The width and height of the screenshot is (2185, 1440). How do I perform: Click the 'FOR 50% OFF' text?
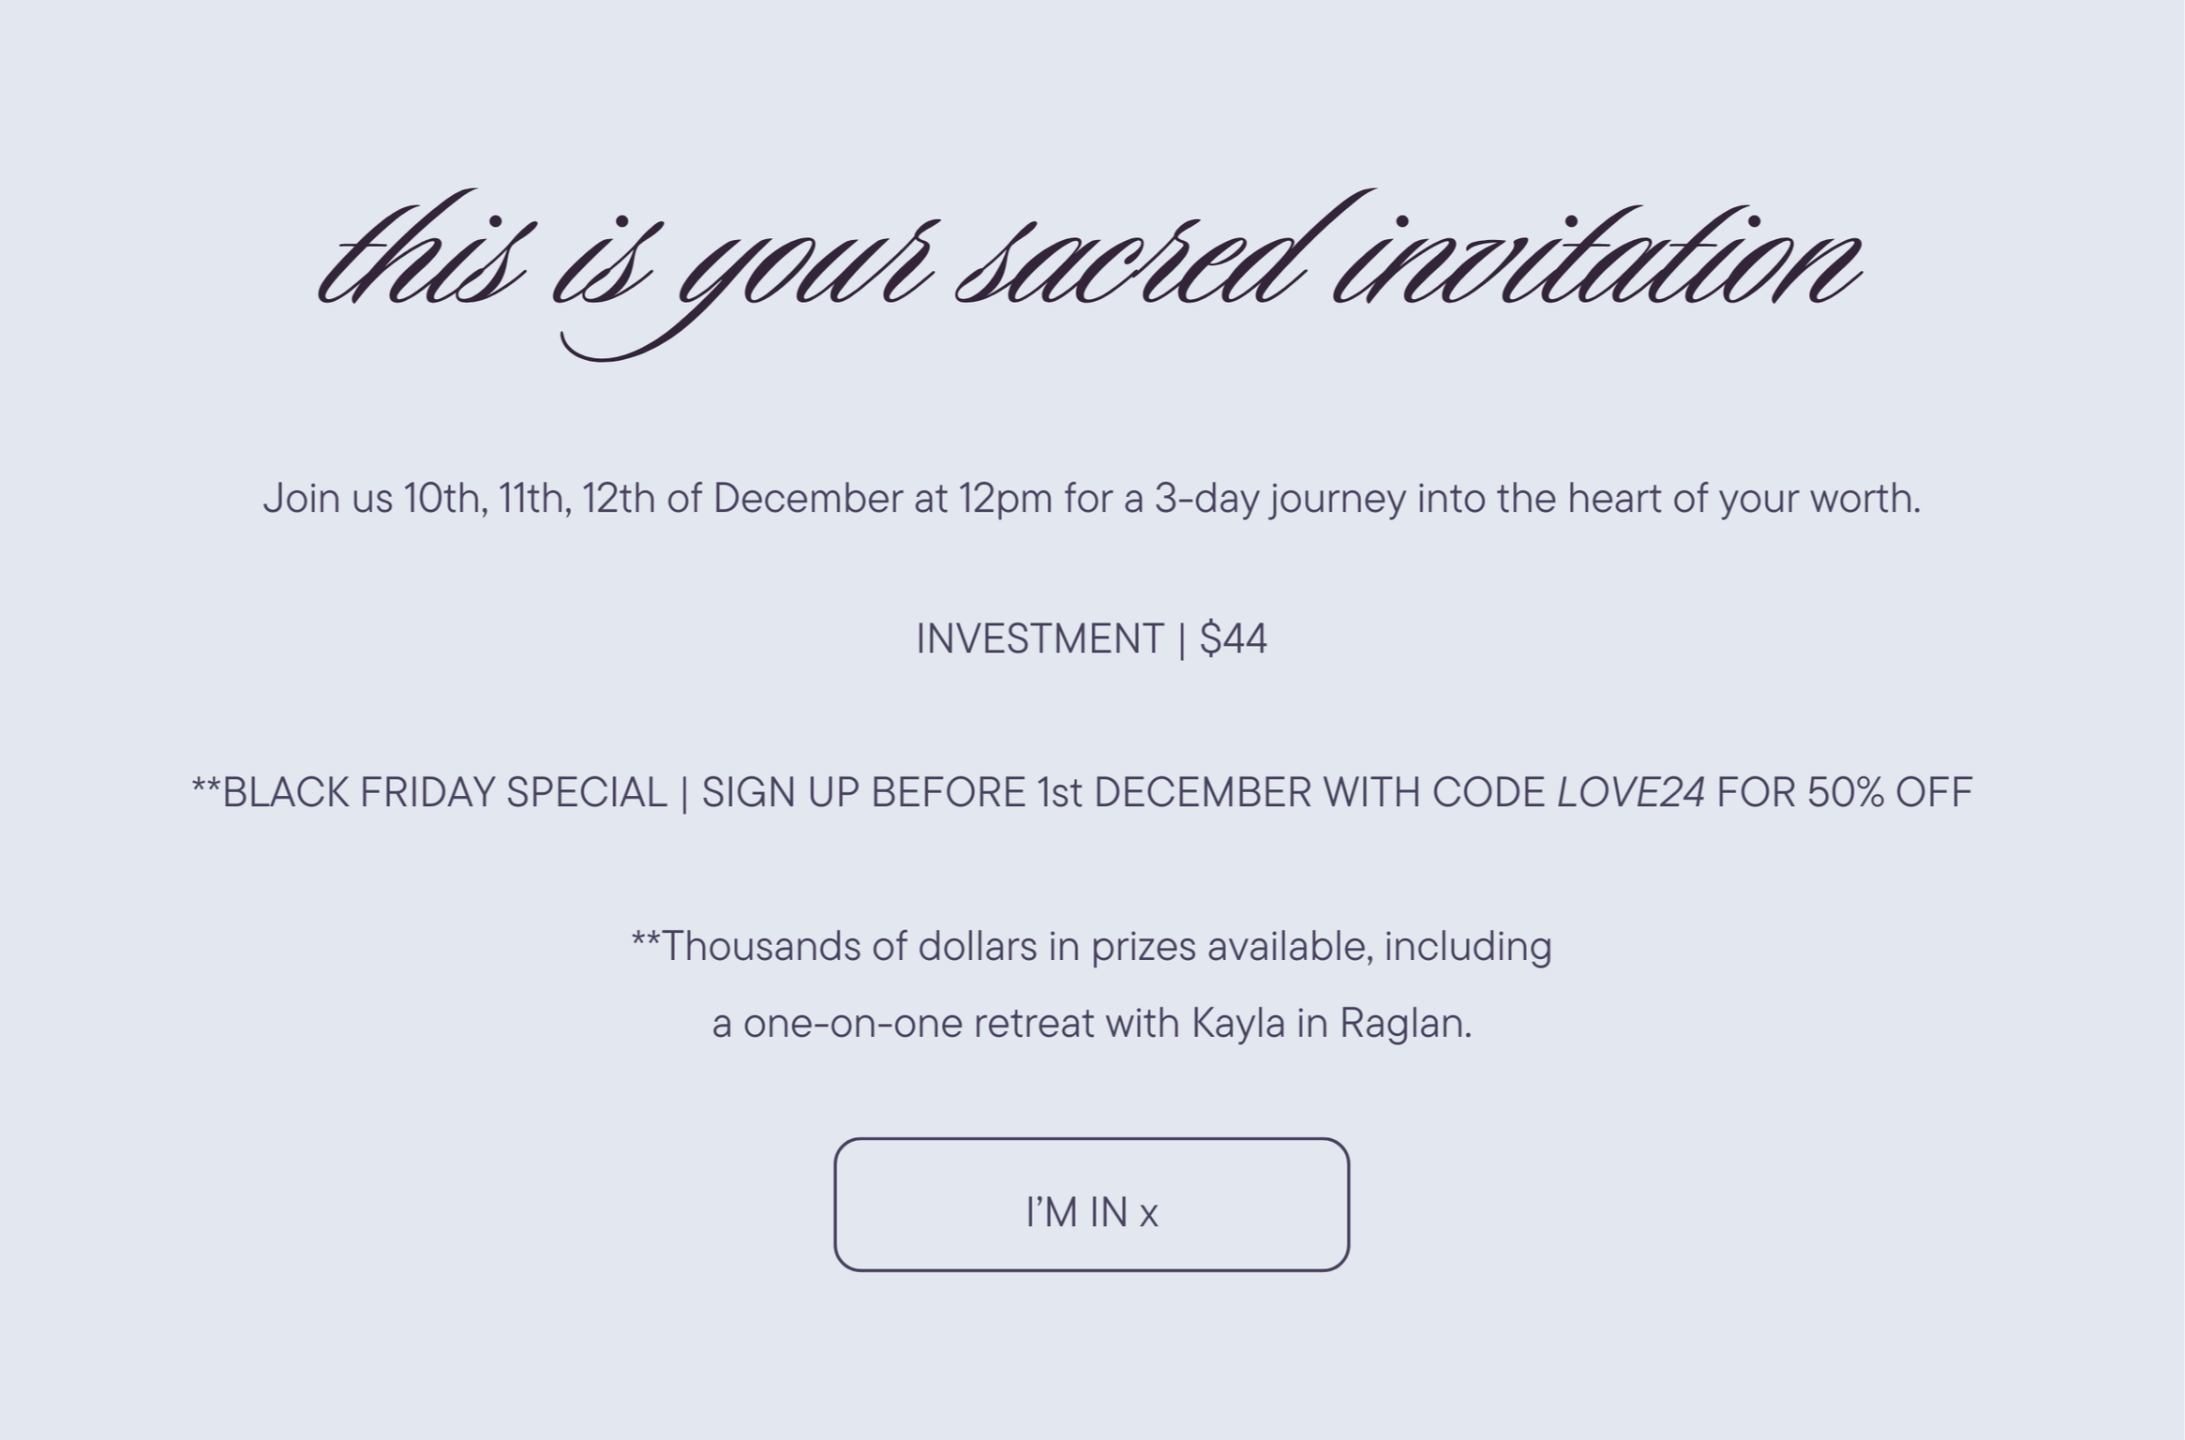1843,793
